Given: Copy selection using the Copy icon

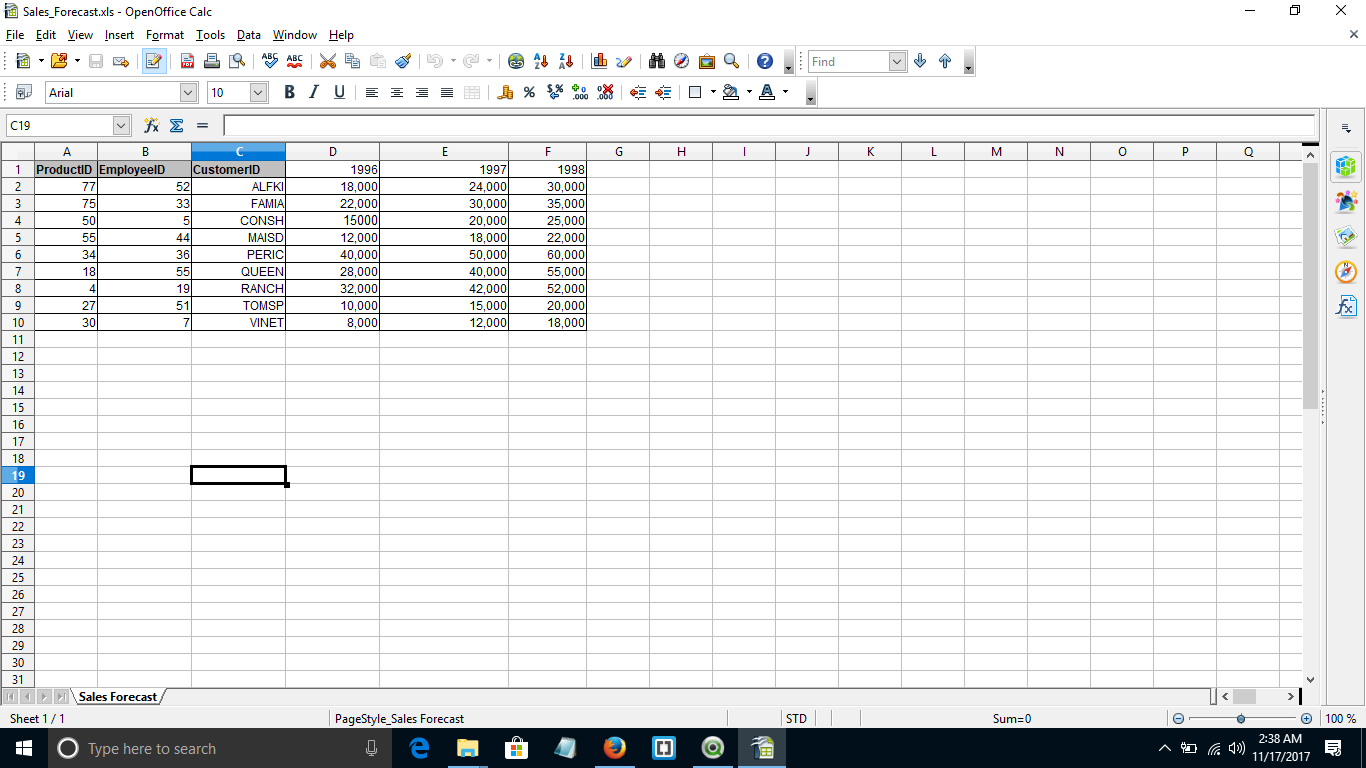Looking at the screenshot, I should (x=352, y=62).
